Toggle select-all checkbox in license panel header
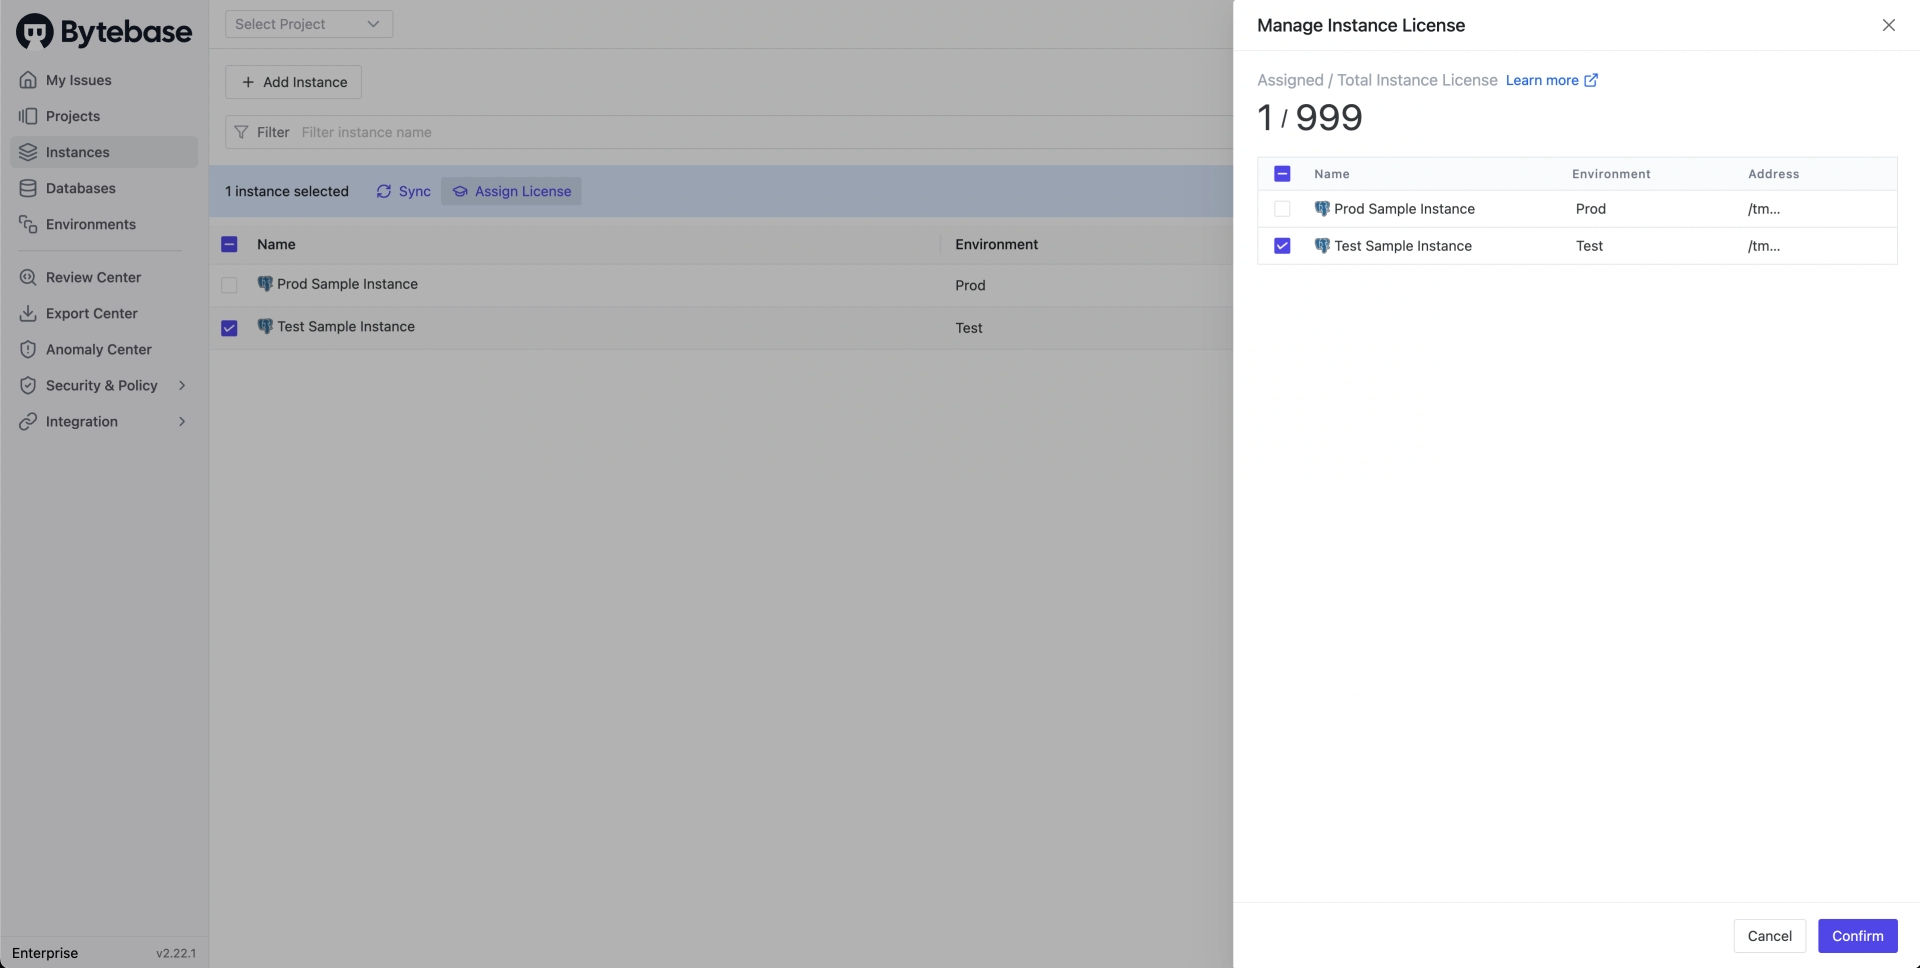The height and width of the screenshot is (968, 1920). click(x=1282, y=174)
